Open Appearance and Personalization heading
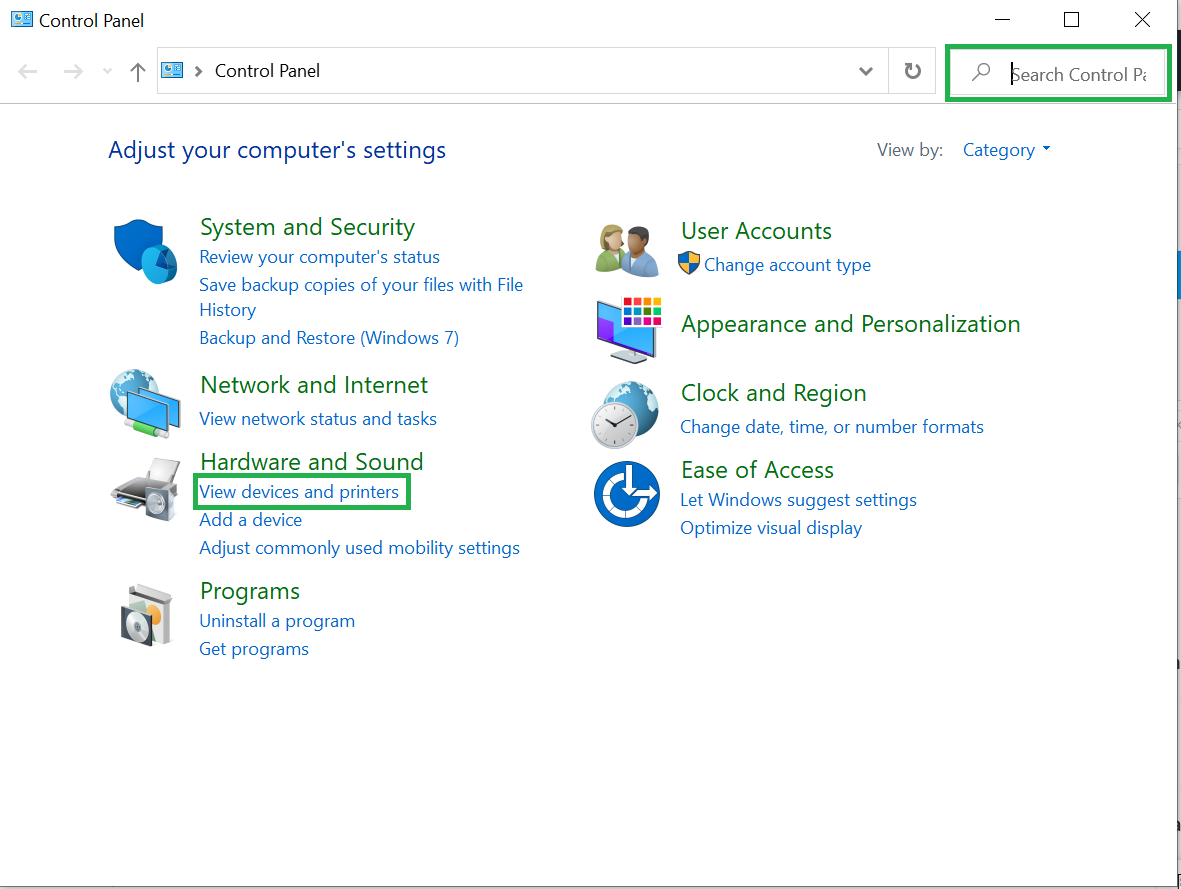This screenshot has width=1181, height=889. [850, 324]
